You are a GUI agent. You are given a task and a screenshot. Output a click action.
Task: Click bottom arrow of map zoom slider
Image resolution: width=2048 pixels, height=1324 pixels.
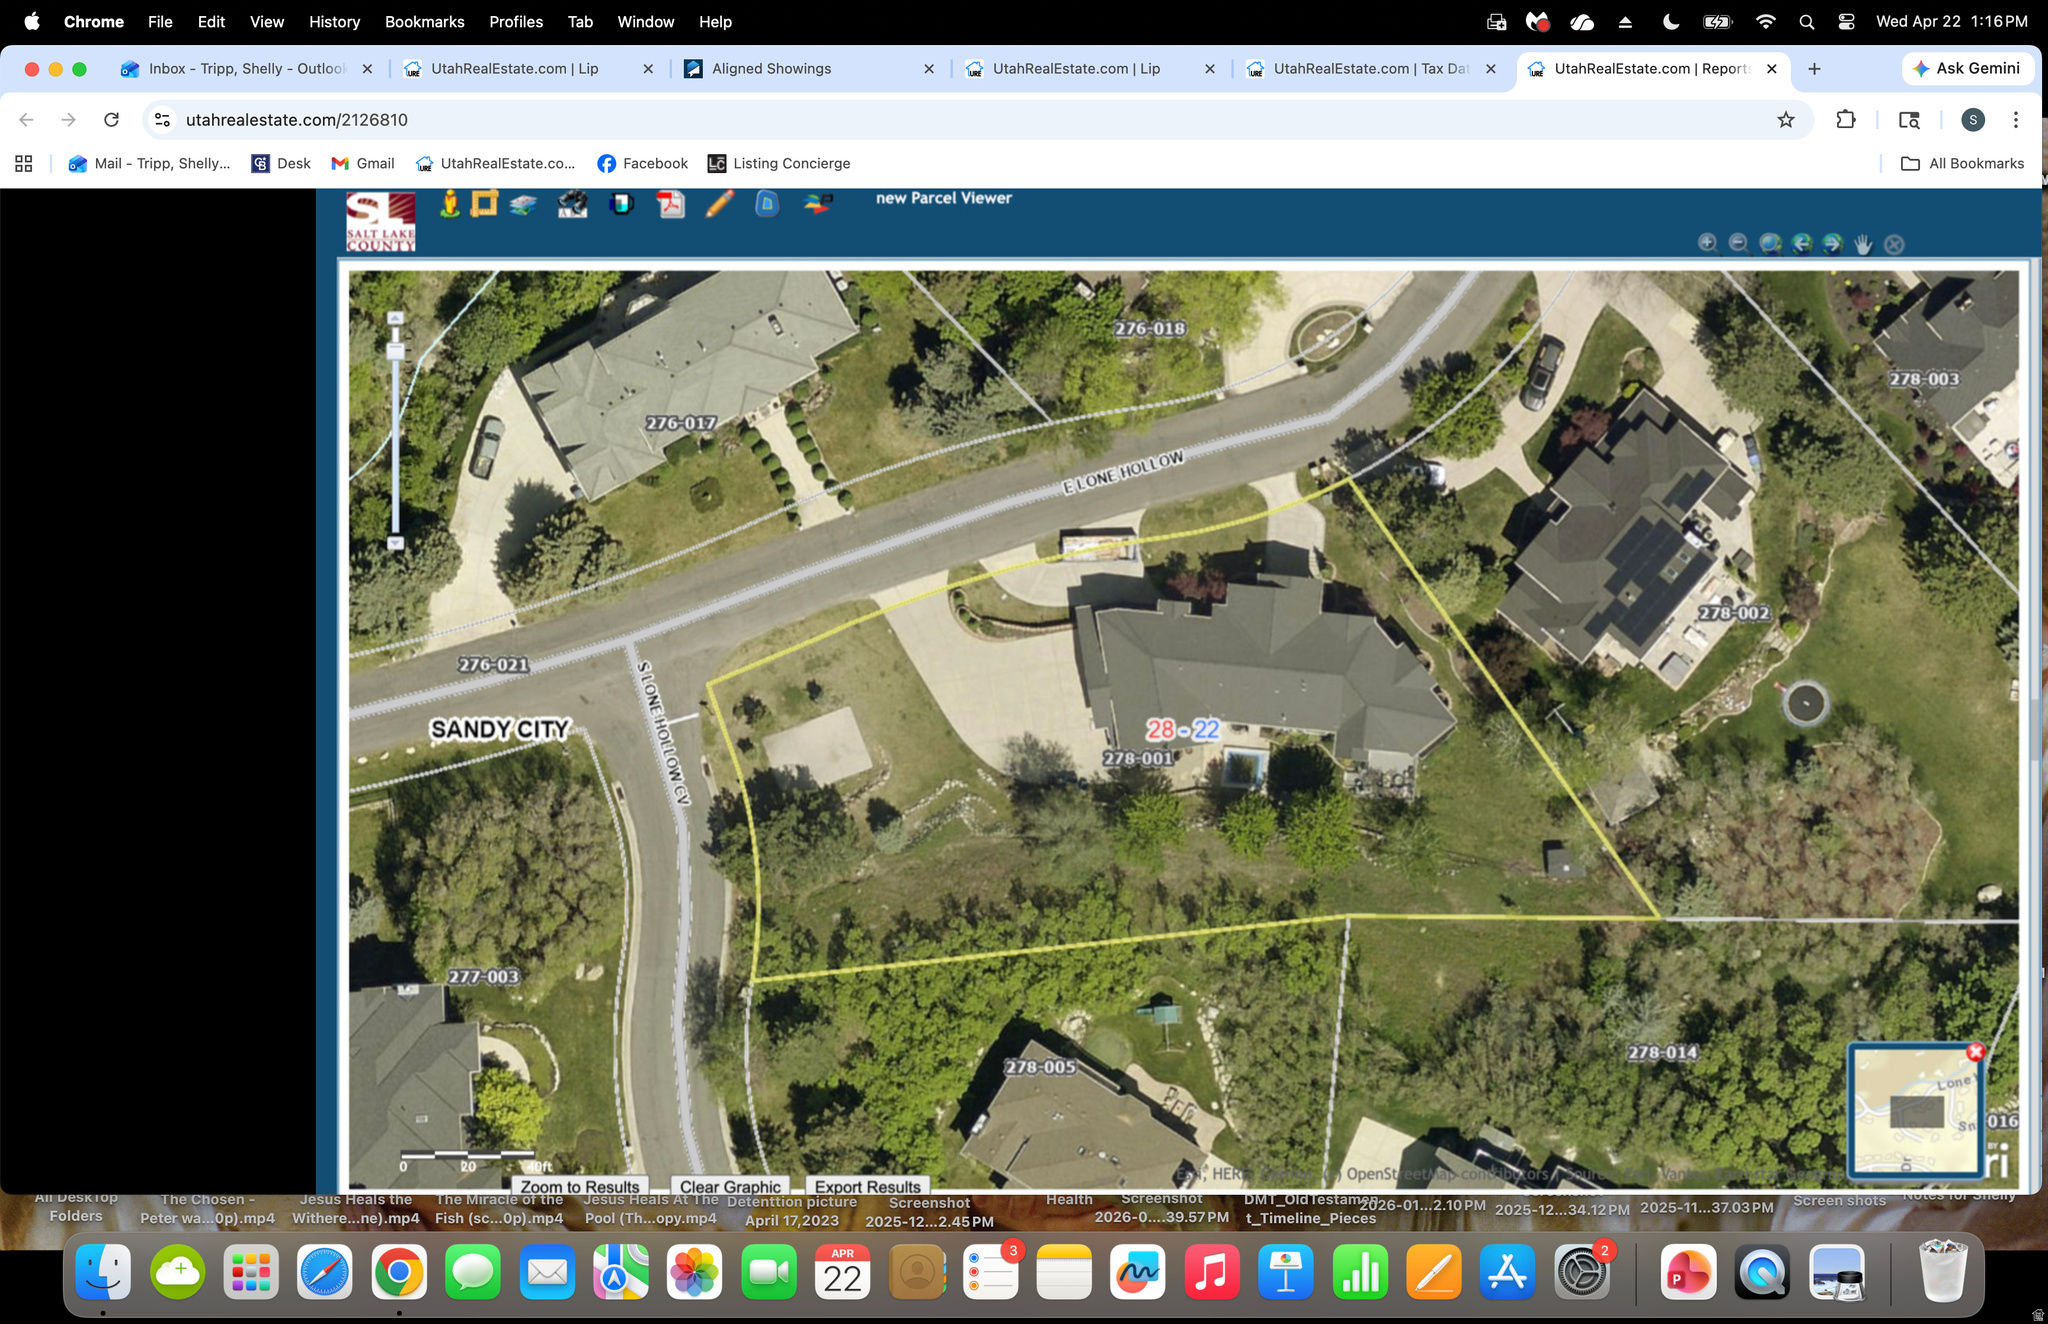(x=395, y=543)
